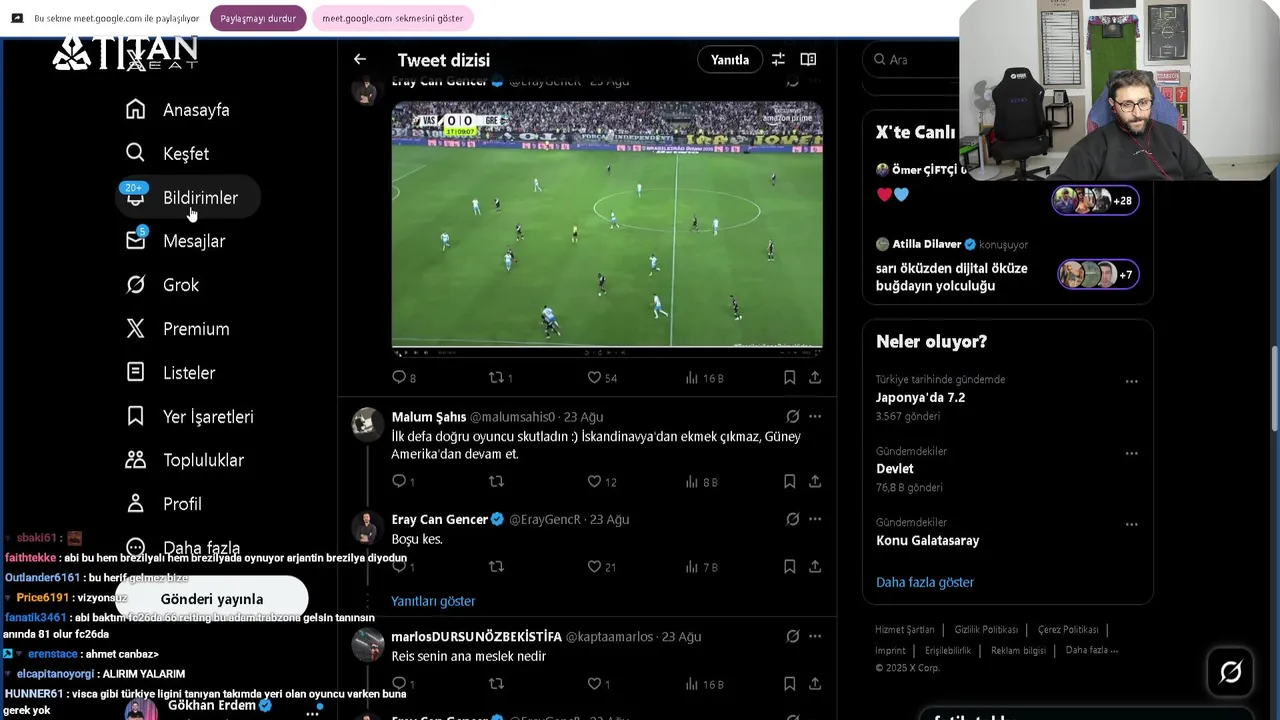1280x720 pixels.
Task: Open more options for Japonya'da 7.2 trend
Action: pyautogui.click(x=1131, y=381)
